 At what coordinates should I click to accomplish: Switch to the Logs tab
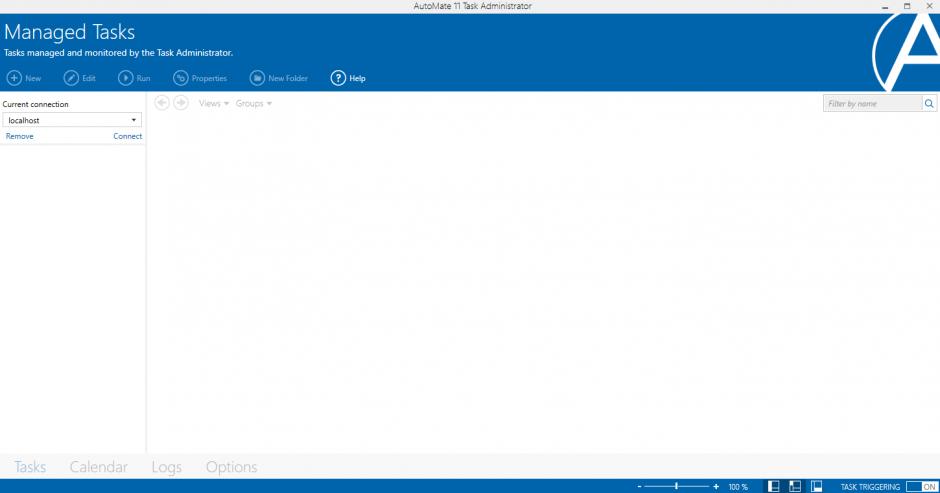167,467
